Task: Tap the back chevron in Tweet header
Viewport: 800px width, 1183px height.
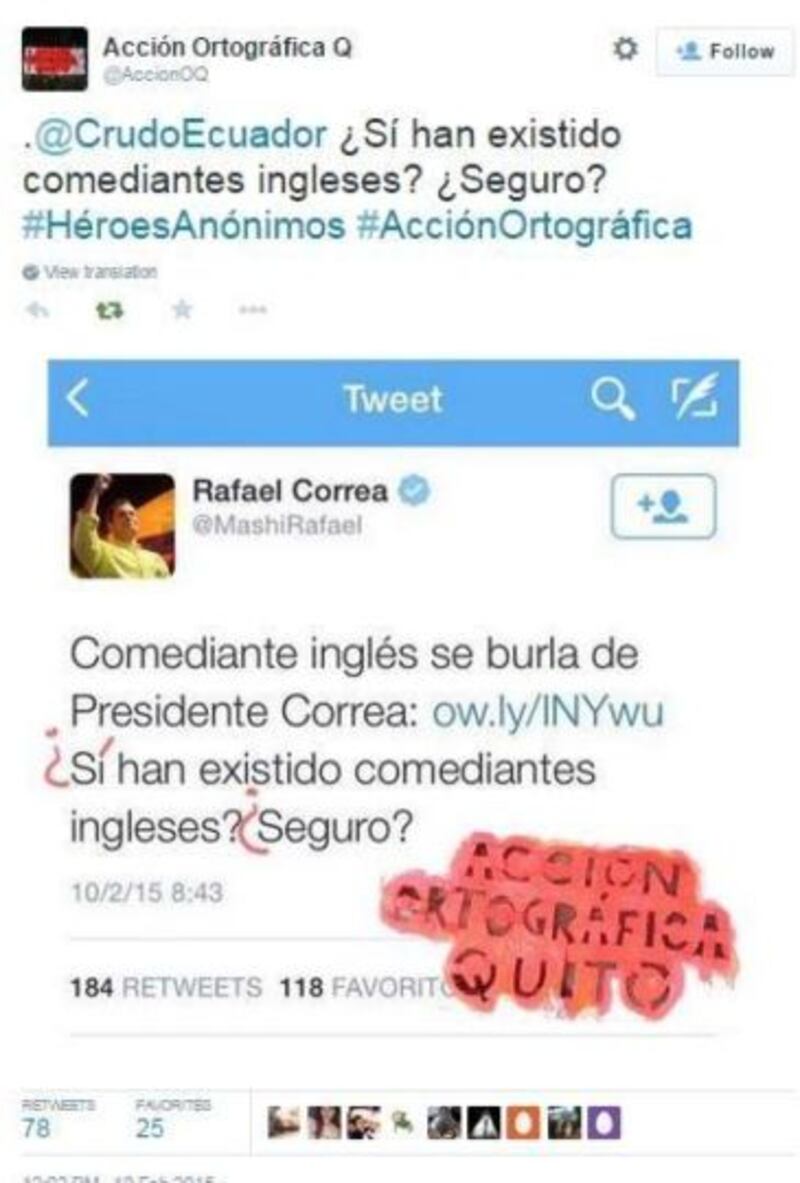Action: coord(78,398)
